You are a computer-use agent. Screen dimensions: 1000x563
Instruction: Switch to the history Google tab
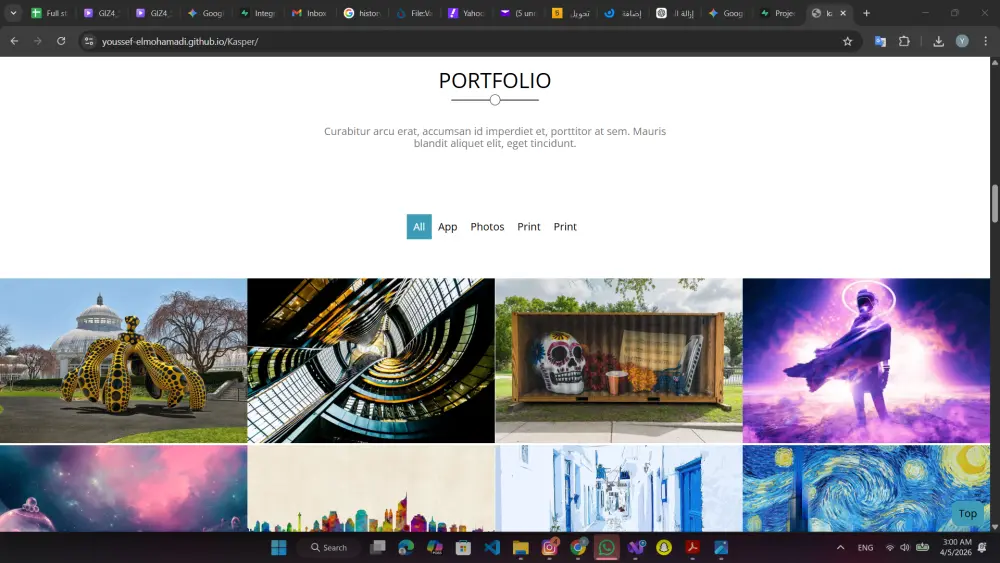pyautogui.click(x=362, y=13)
